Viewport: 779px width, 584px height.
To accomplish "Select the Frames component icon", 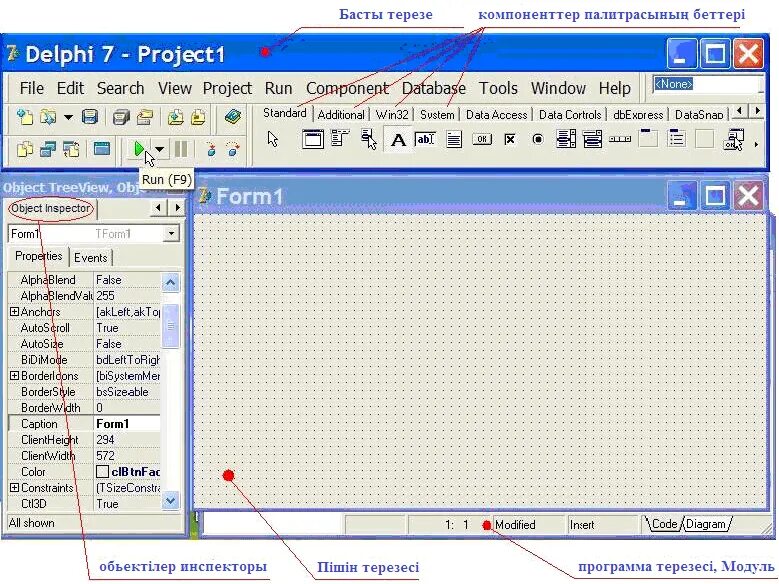I will pos(312,139).
